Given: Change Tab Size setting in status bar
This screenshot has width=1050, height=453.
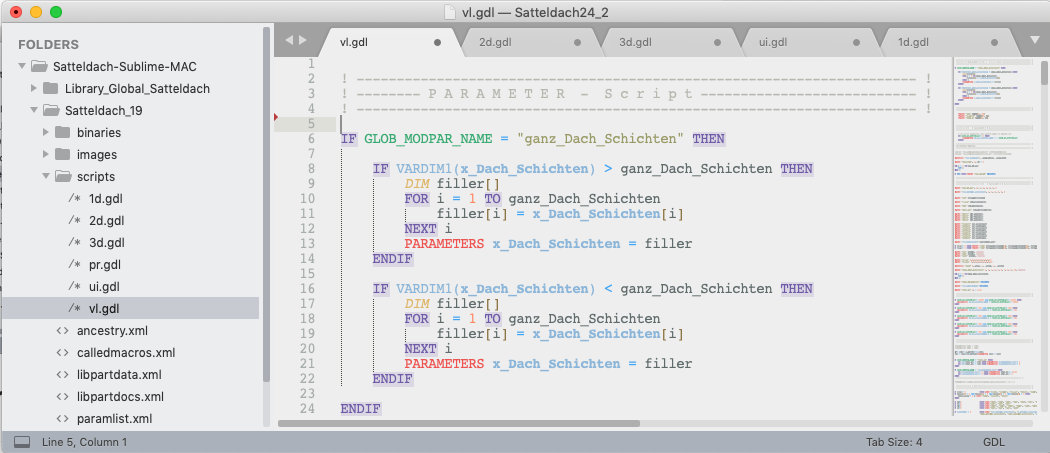Looking at the screenshot, I should click(894, 442).
